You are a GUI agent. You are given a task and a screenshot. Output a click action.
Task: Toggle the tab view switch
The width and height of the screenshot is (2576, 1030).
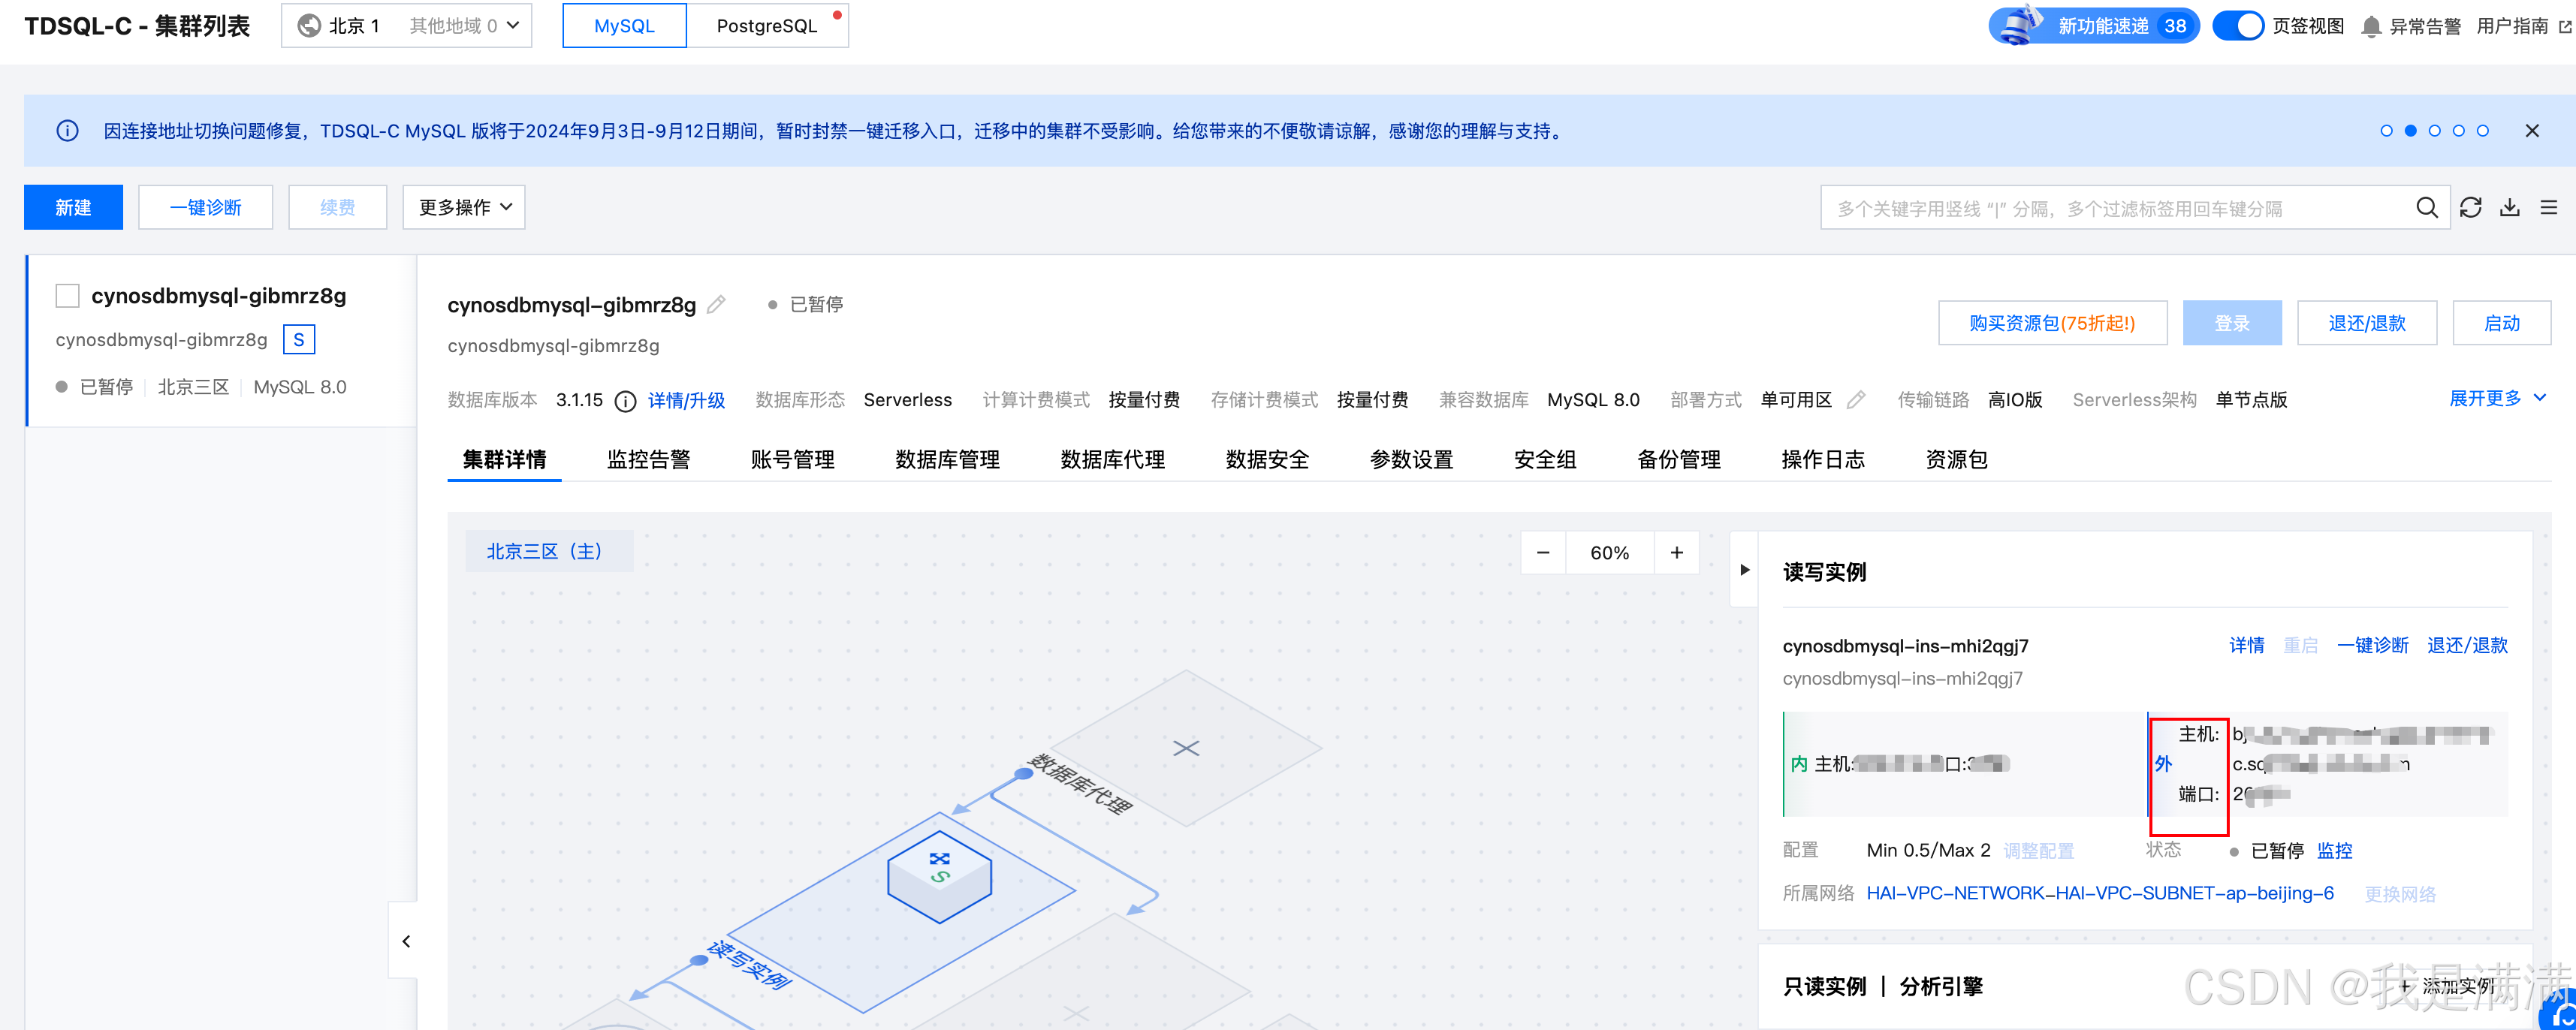click(x=2238, y=26)
